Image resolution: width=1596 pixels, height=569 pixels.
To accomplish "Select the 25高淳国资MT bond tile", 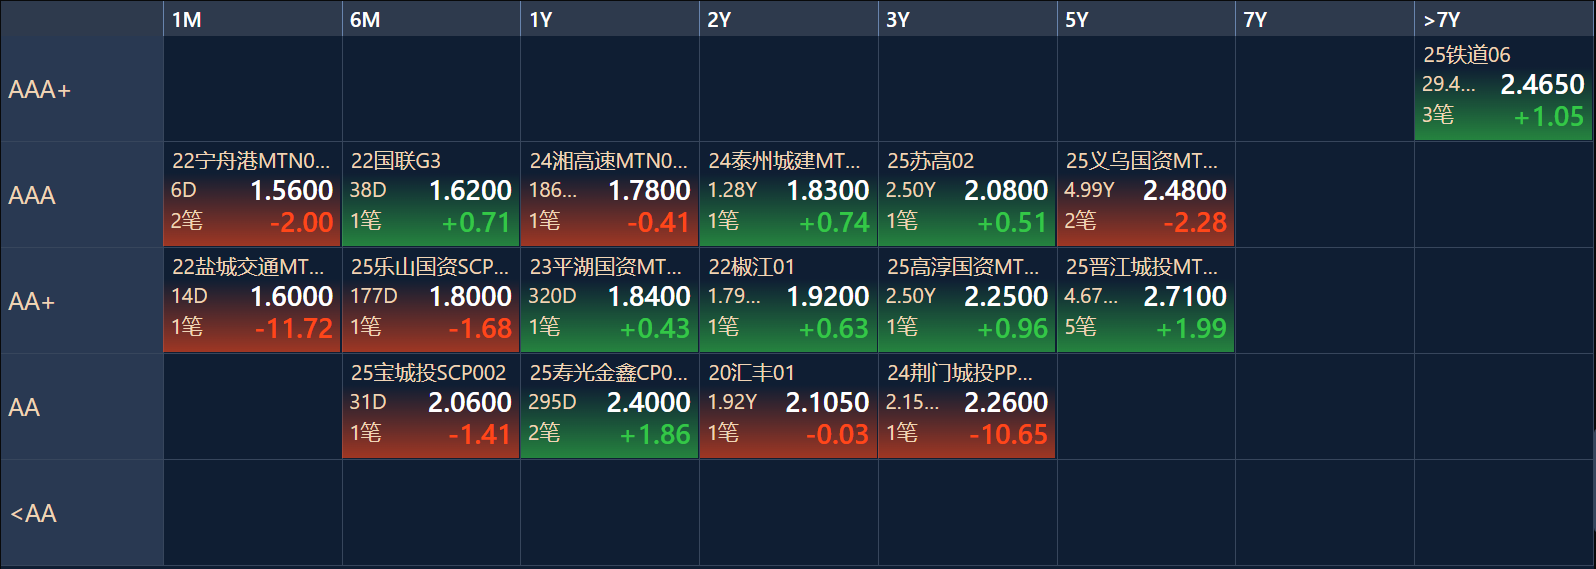I will point(967,301).
